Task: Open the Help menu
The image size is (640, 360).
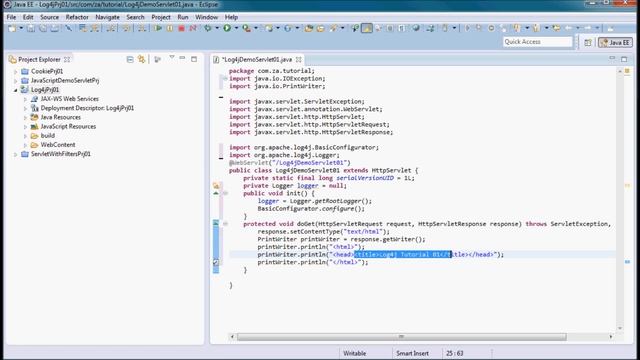Action: coord(231,17)
